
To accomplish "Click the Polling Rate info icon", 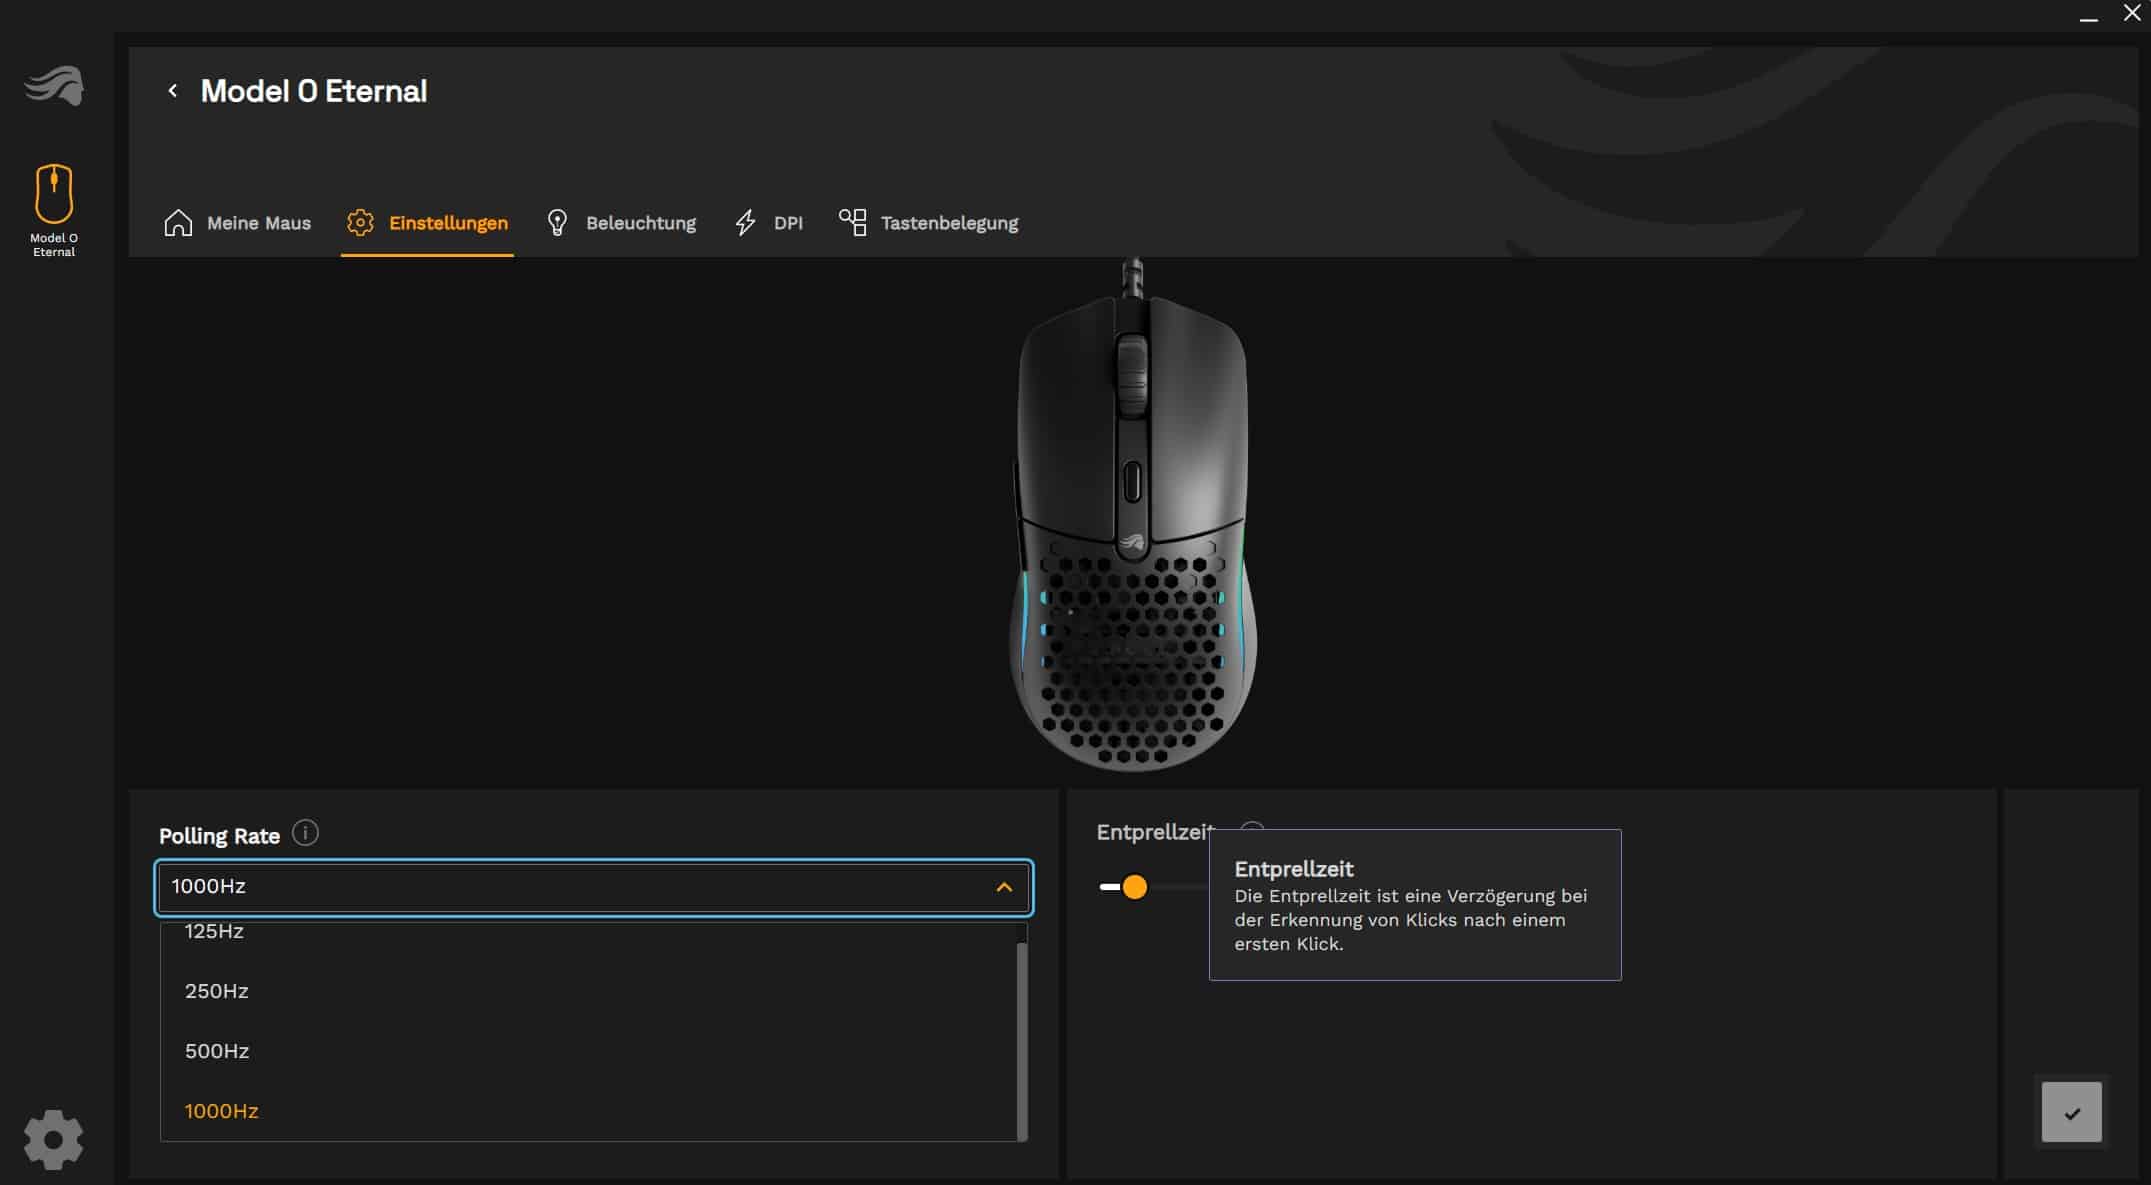I will [305, 833].
